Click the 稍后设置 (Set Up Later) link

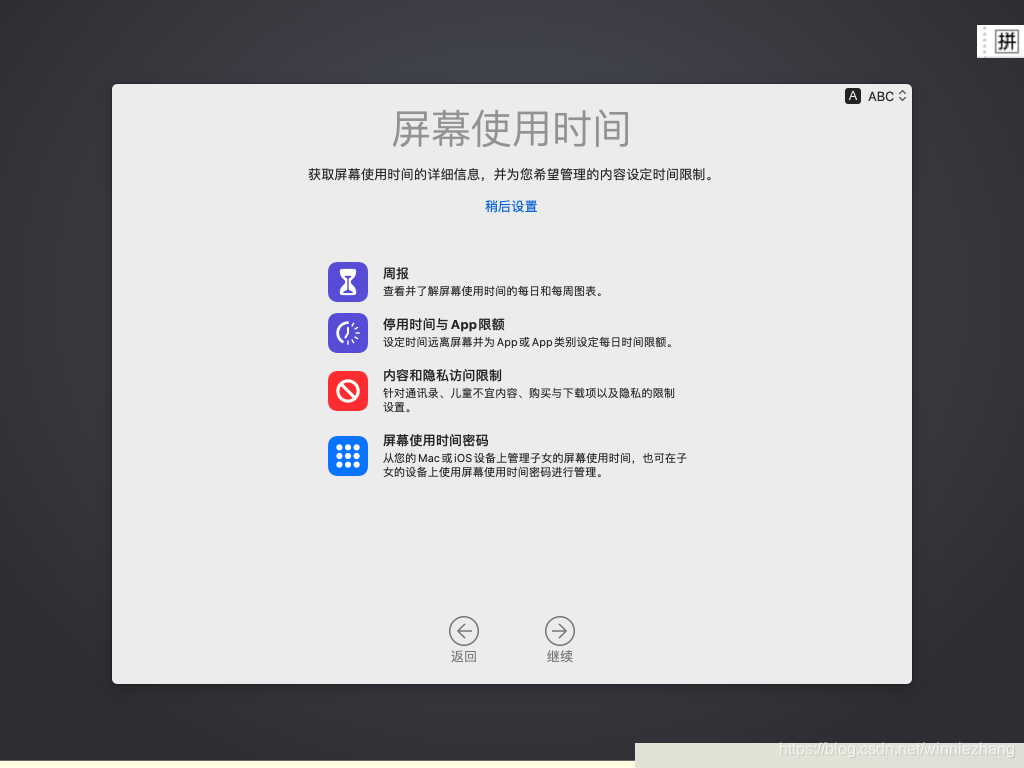(x=511, y=206)
